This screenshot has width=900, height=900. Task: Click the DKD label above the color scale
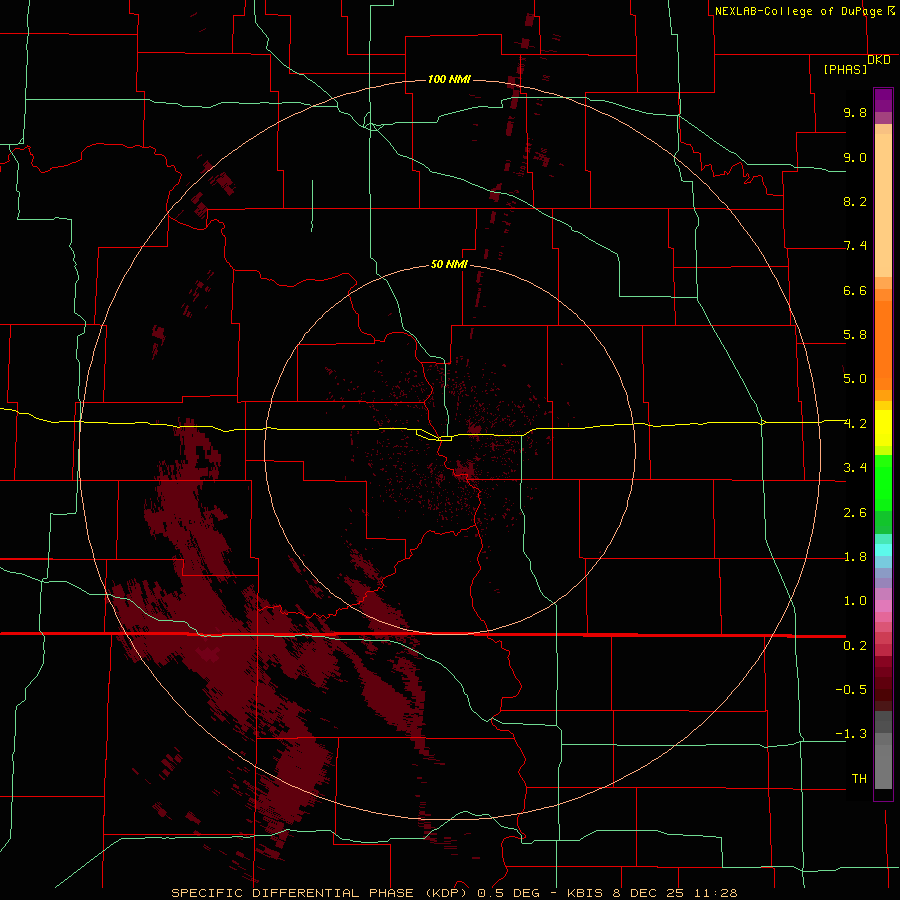pos(879,59)
